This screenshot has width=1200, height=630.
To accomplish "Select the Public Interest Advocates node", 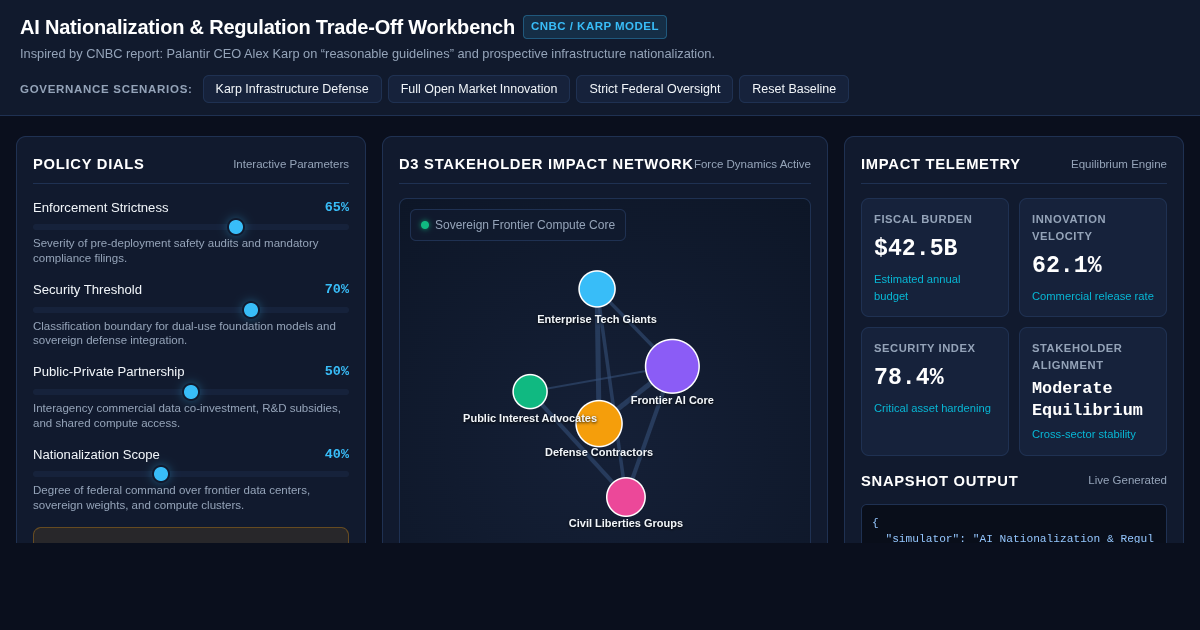I will coord(530,392).
